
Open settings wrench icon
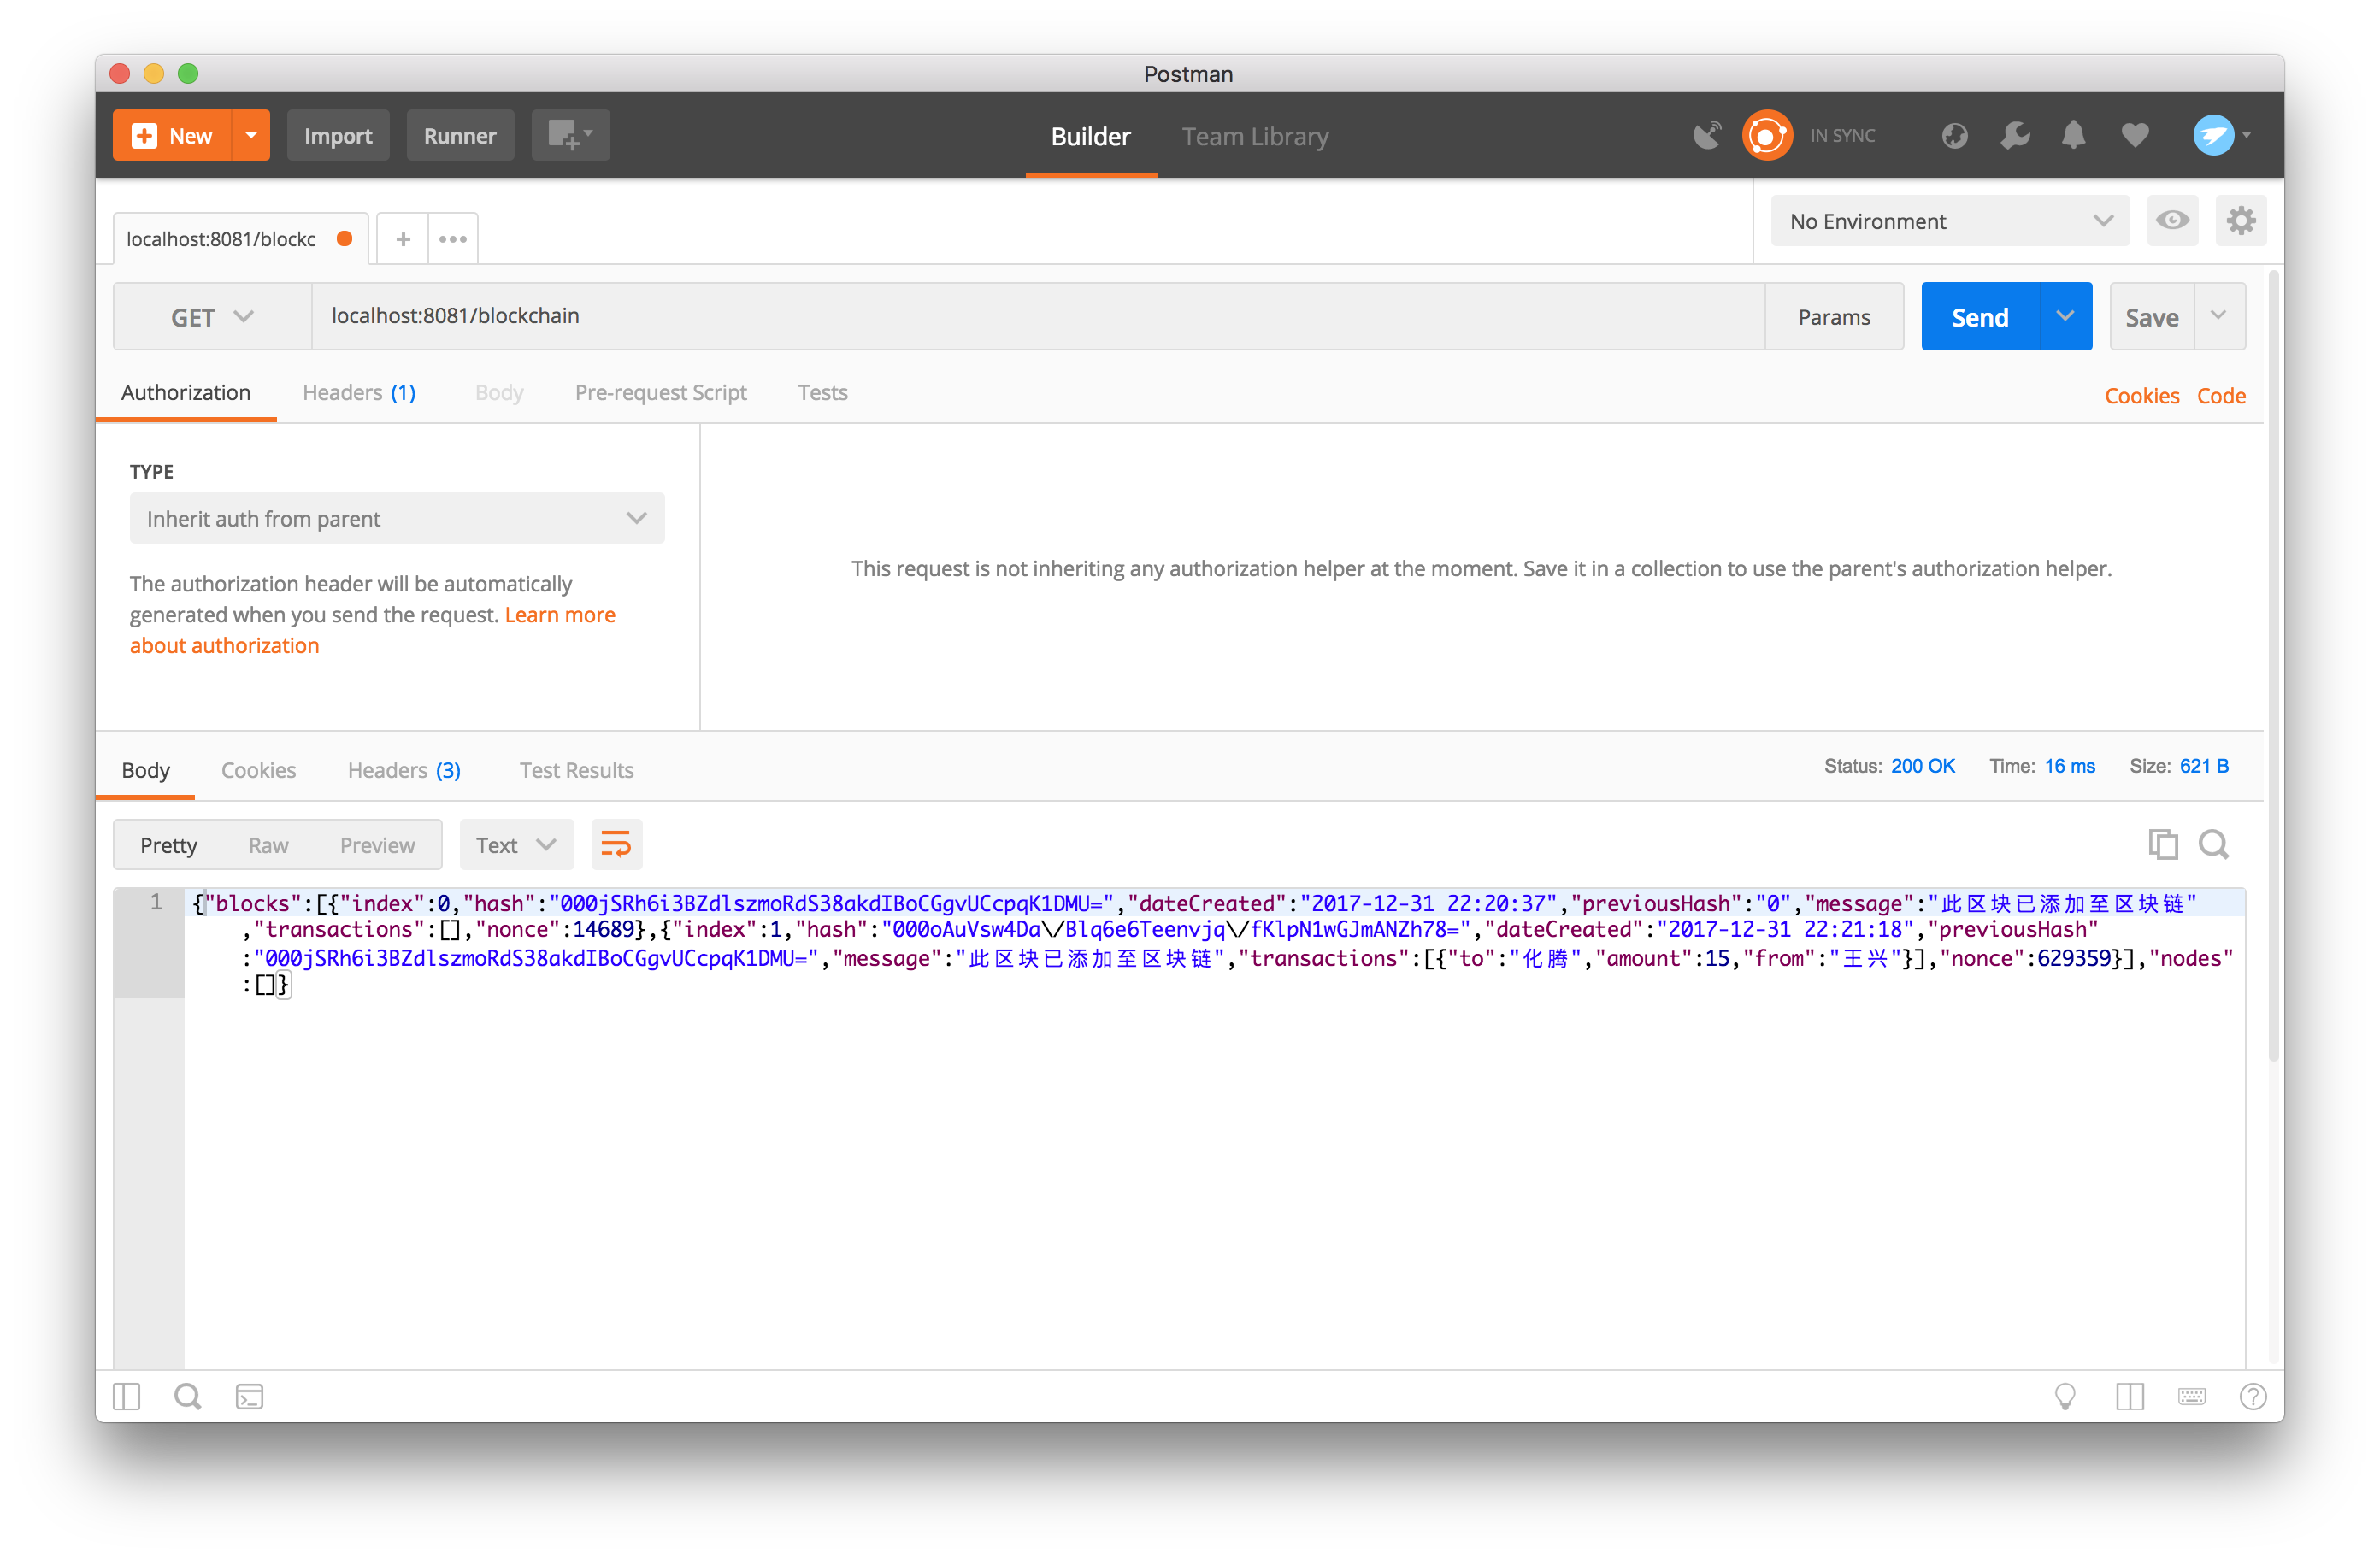coord(2014,135)
